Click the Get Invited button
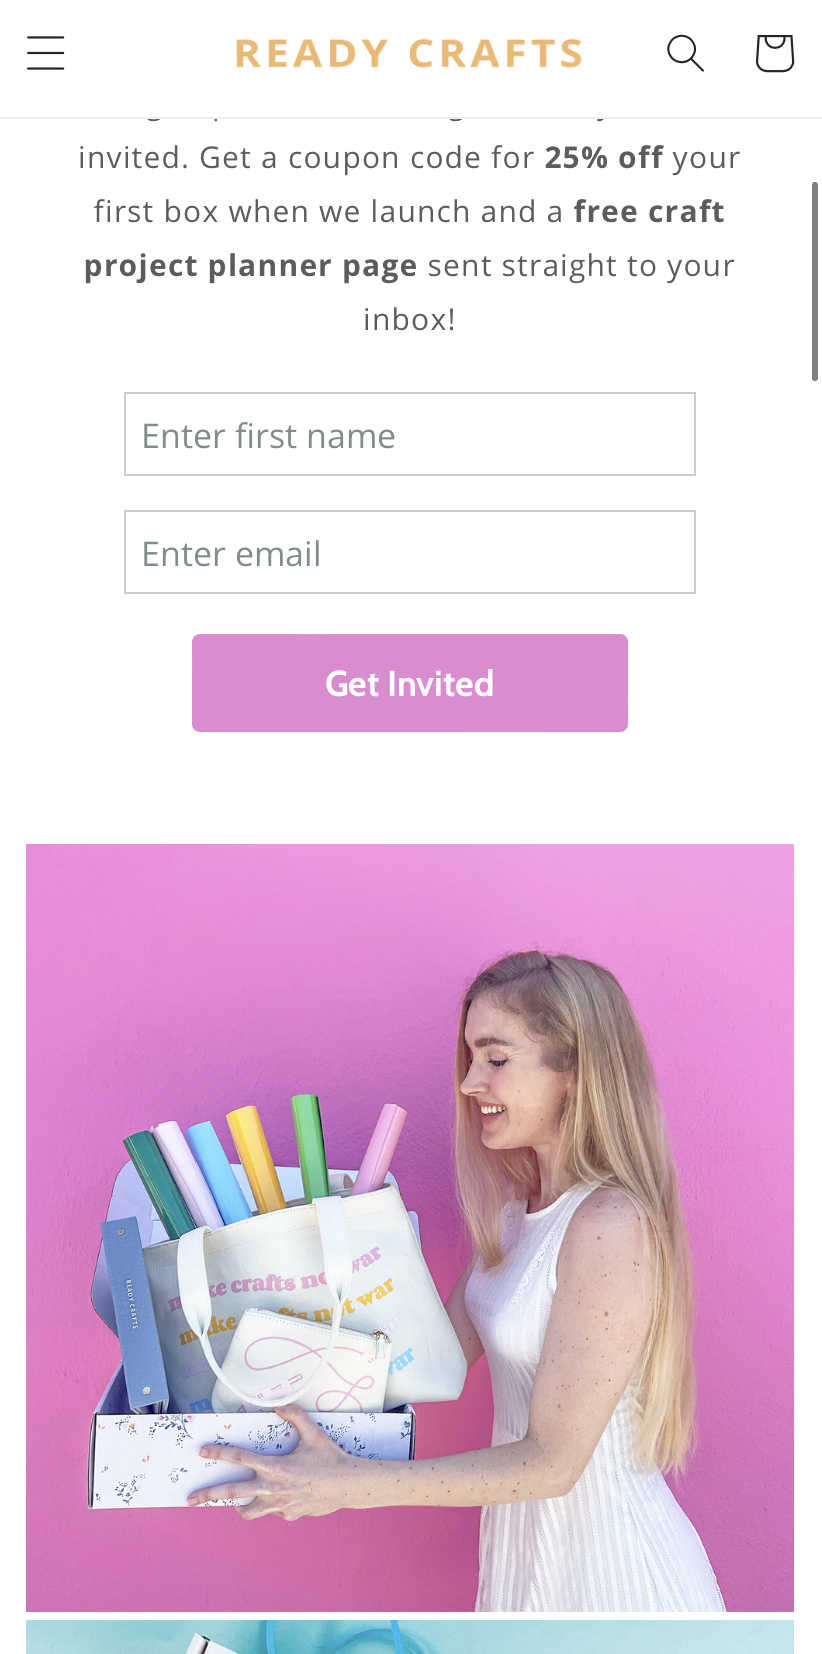The image size is (822, 1654). (410, 683)
